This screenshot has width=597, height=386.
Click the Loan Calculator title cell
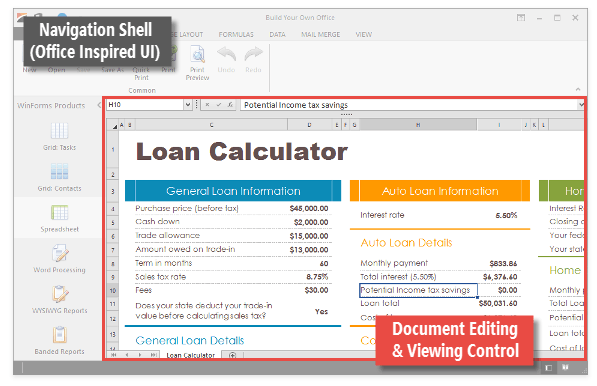pyautogui.click(x=242, y=152)
